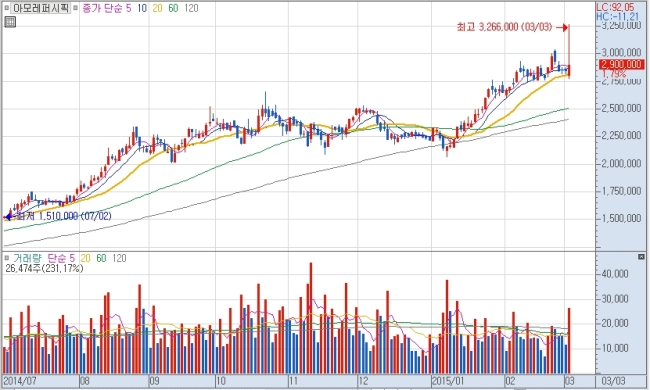Screen dimensions: 650x390
Task: Select the 2014/07 date on time axis
Action: coord(20,381)
